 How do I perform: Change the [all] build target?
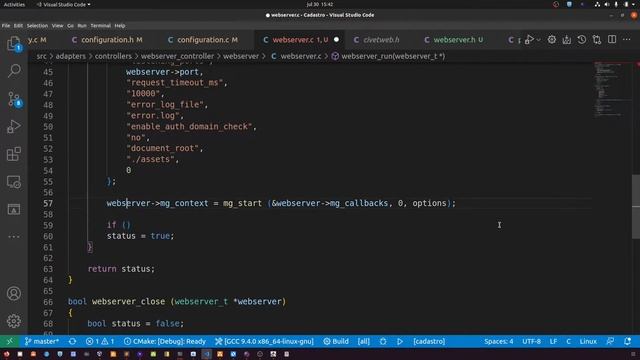click(x=363, y=341)
